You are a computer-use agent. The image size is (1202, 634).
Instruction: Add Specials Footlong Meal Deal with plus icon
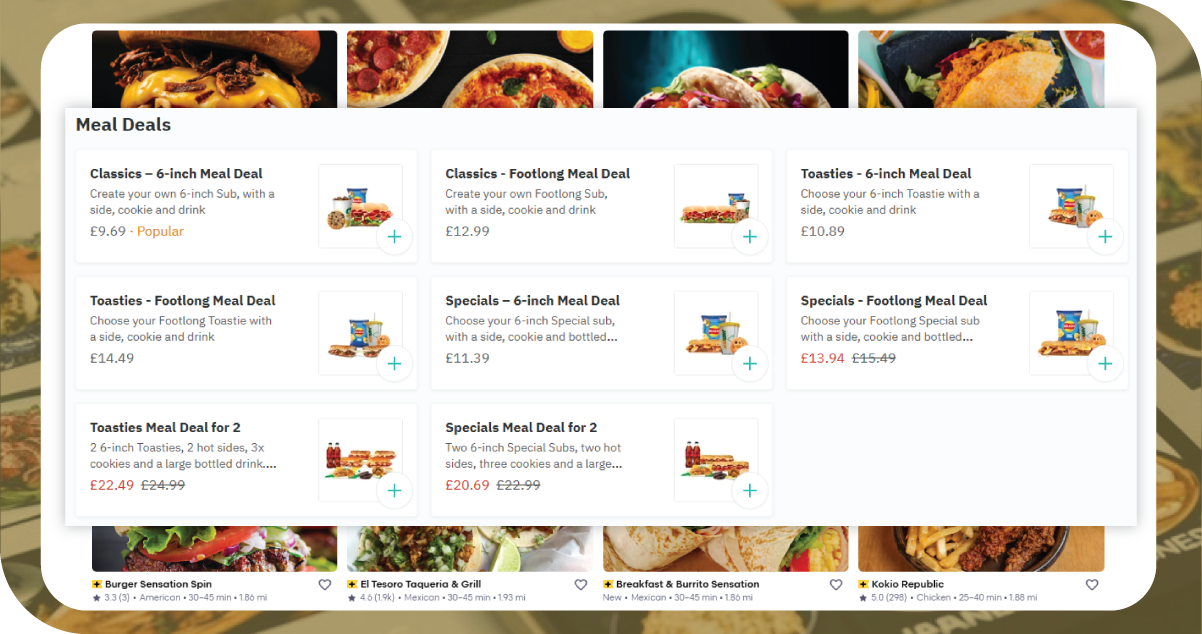tap(1105, 364)
